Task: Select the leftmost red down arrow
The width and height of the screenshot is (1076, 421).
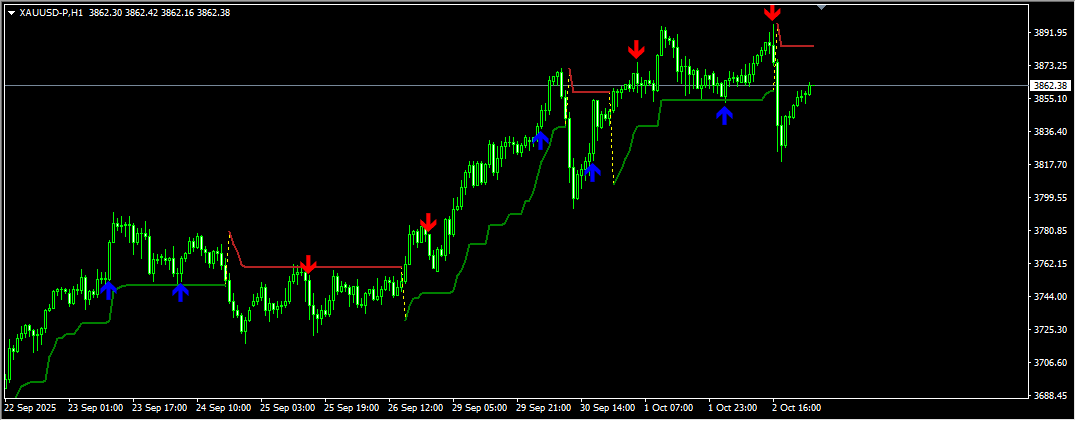Action: coord(308,264)
